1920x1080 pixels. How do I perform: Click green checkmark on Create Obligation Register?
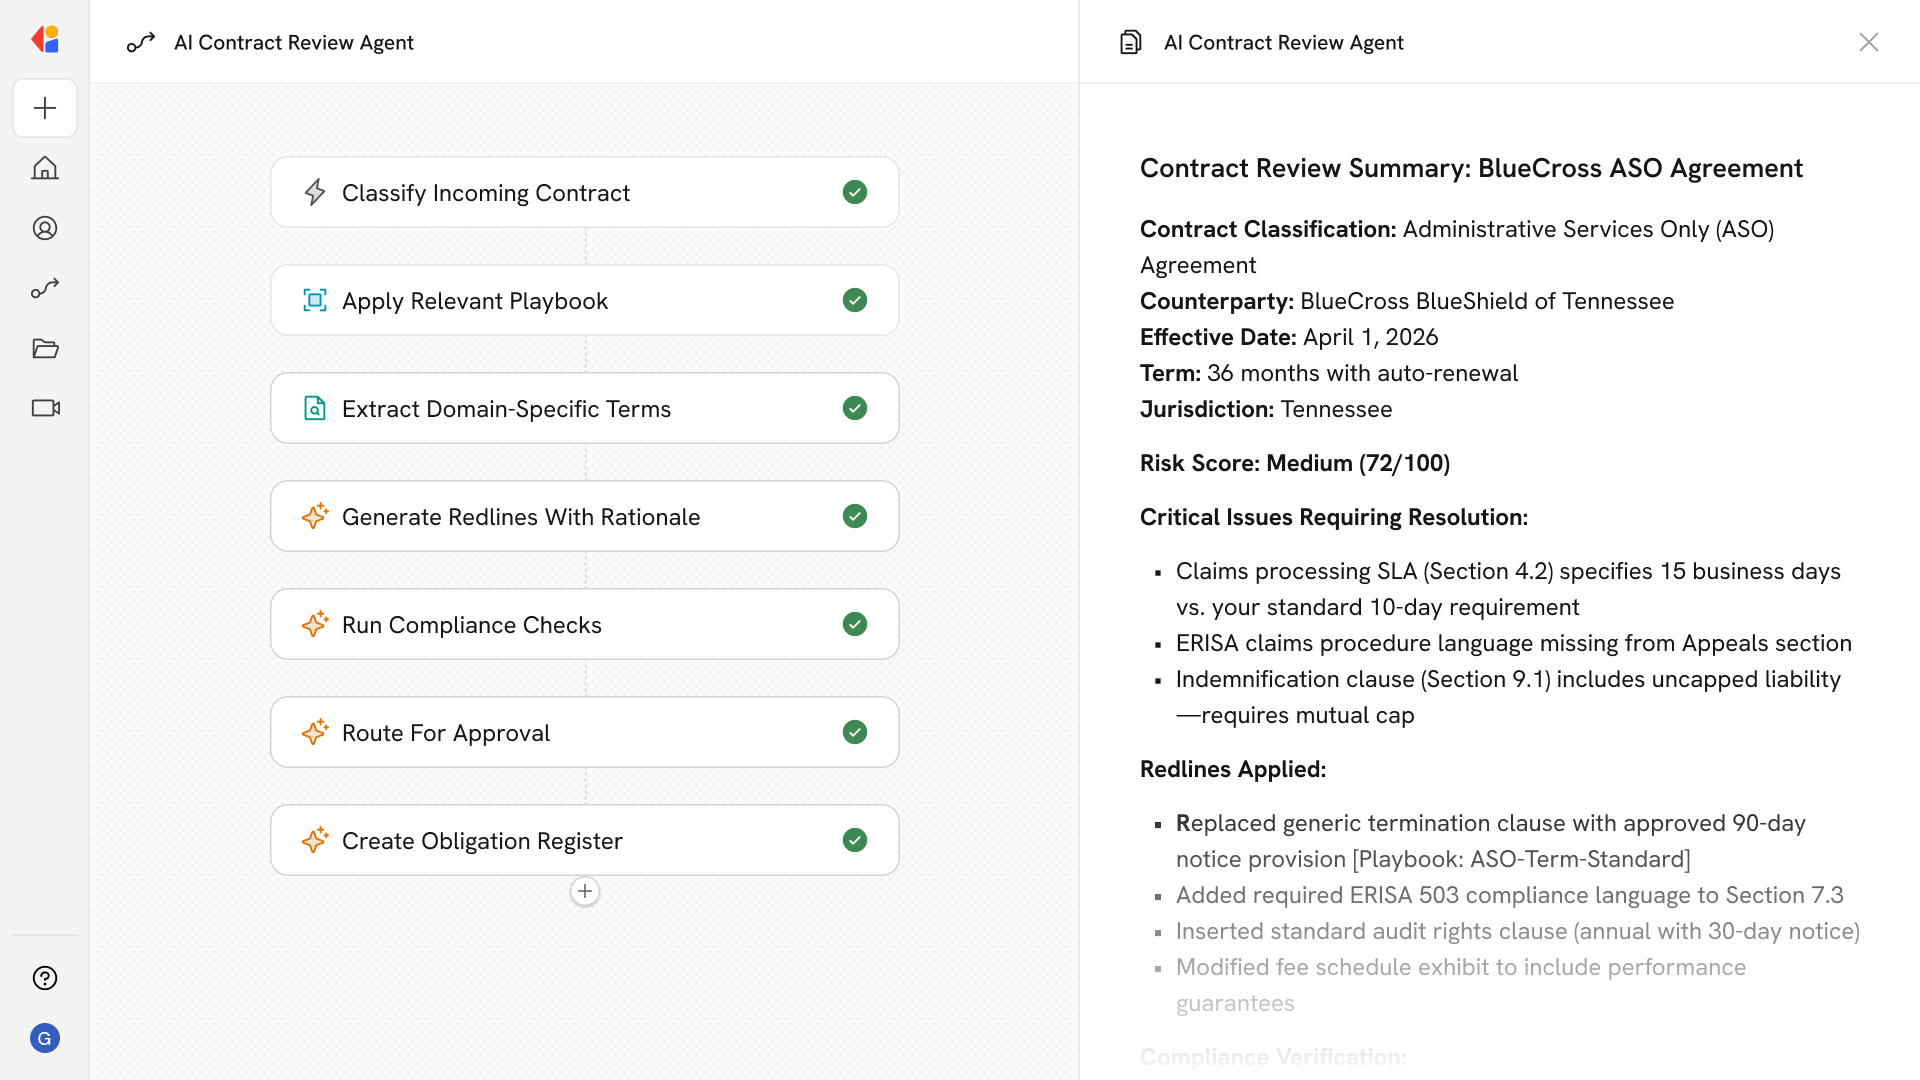854,840
